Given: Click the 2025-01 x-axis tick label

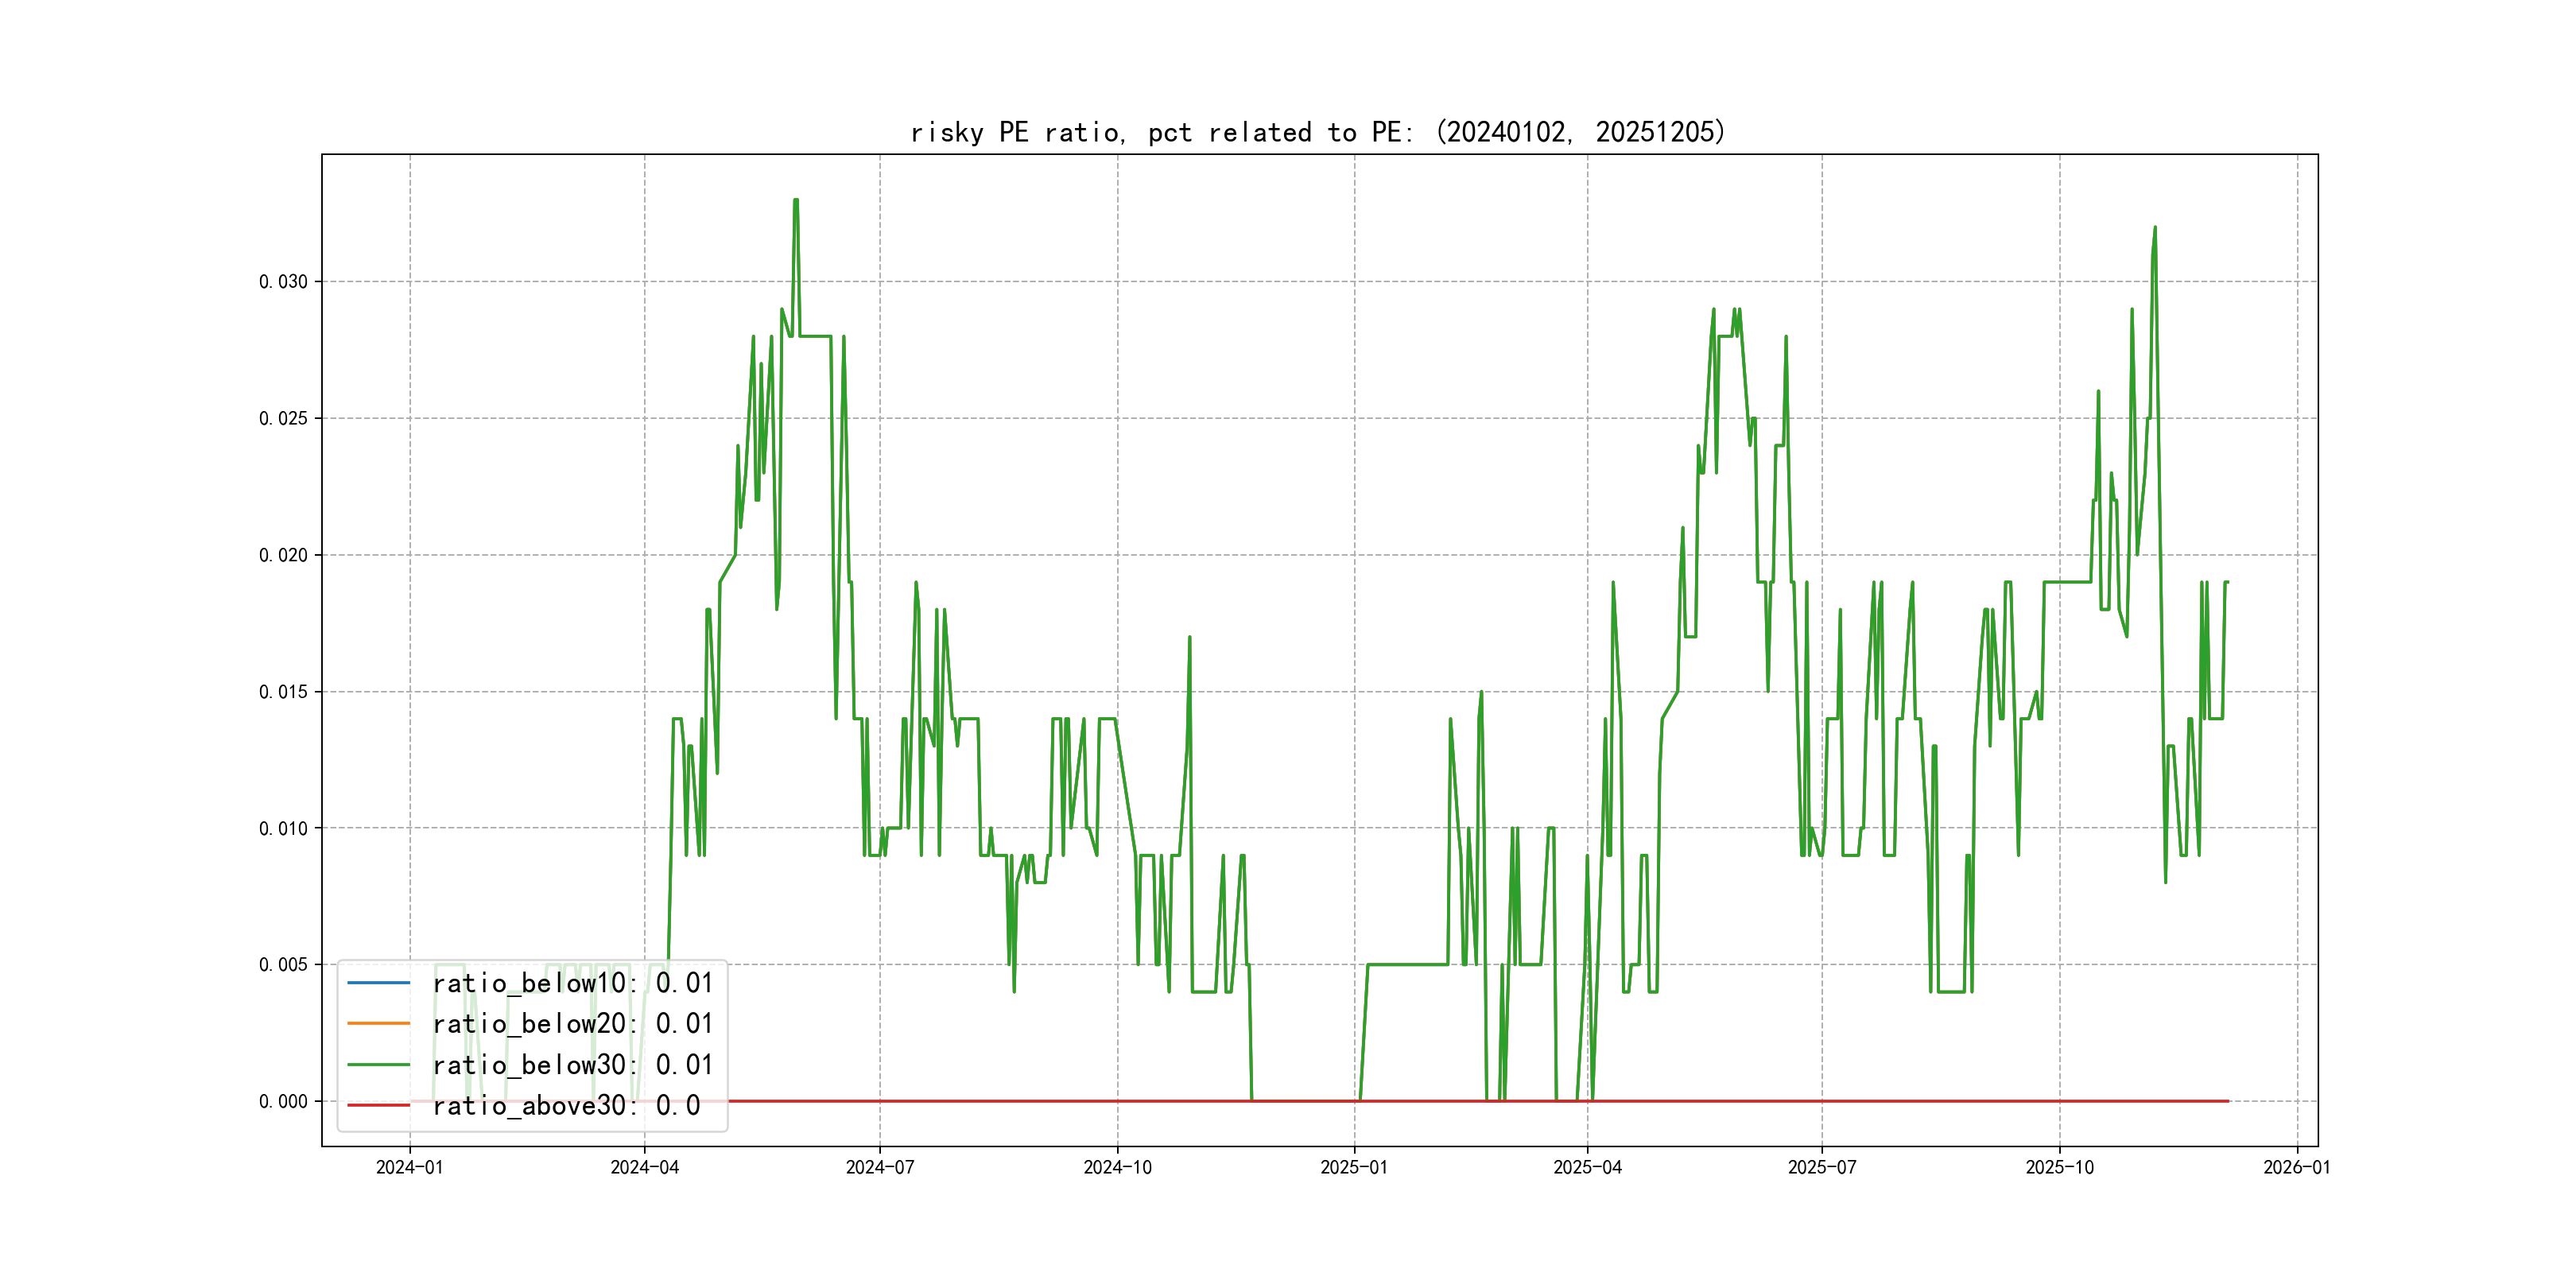Looking at the screenshot, I should click(x=1354, y=1167).
